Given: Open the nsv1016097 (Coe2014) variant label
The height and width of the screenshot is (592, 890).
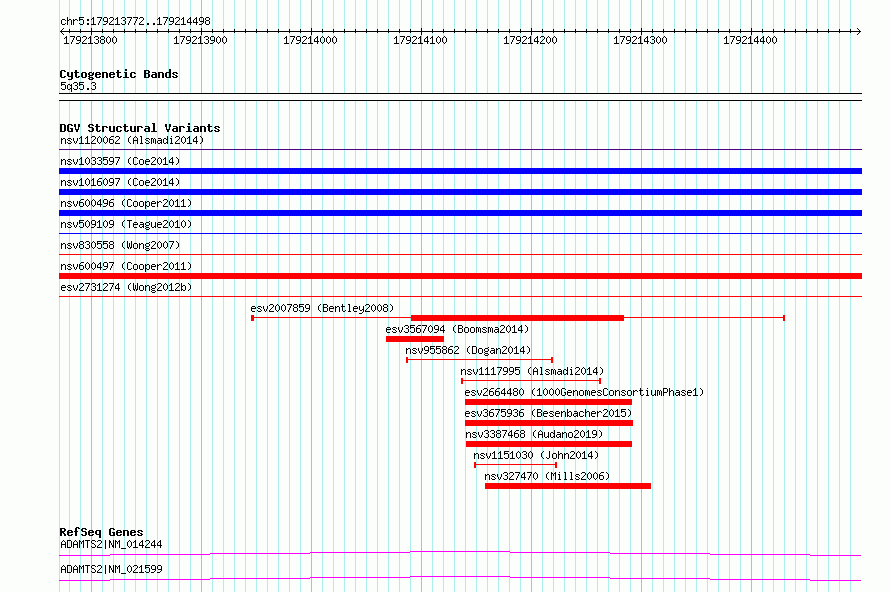Looking at the screenshot, I should pos(120,182).
